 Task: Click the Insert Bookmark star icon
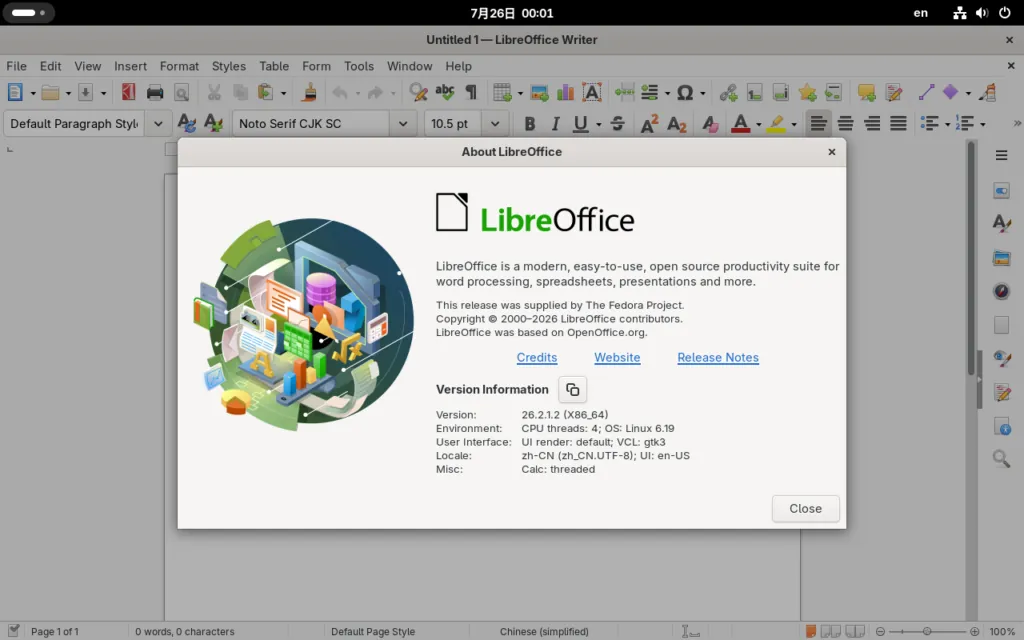(x=807, y=92)
